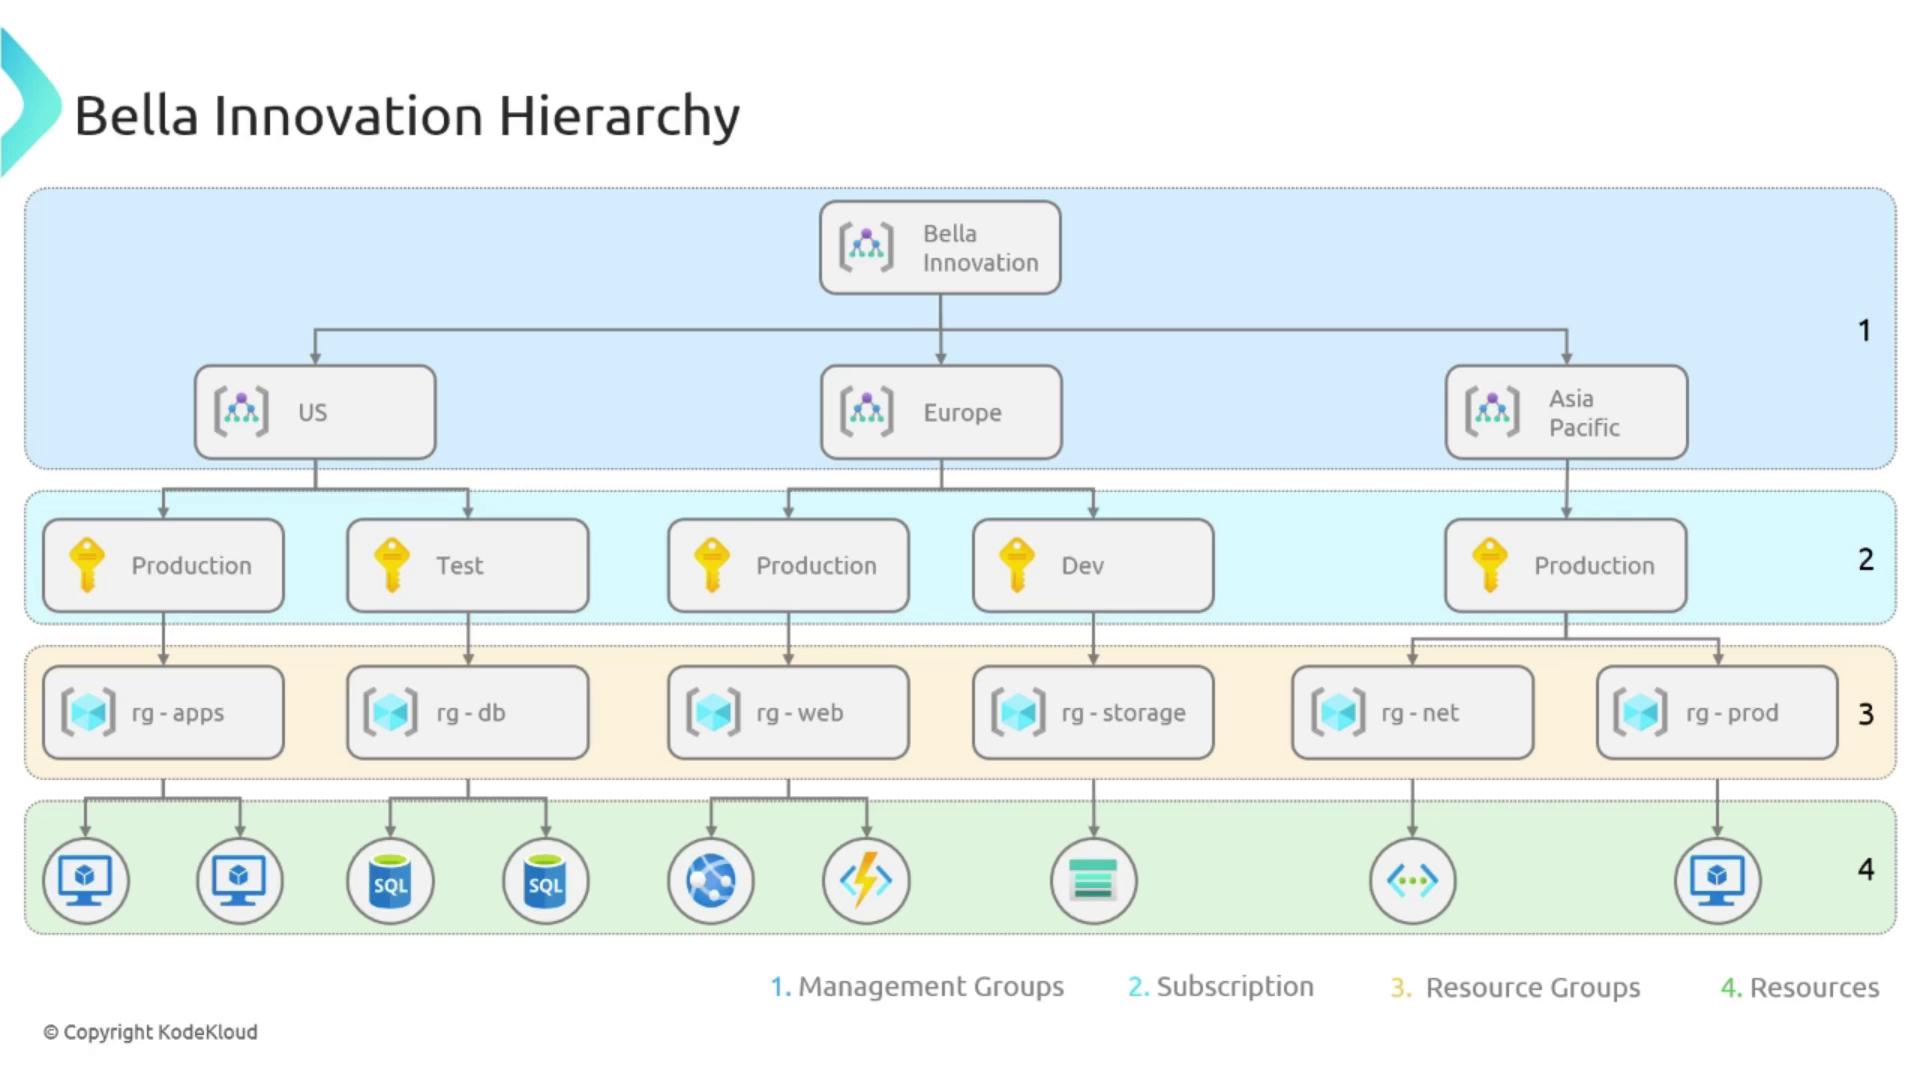Select second virtual machine under rg - apps

240,881
